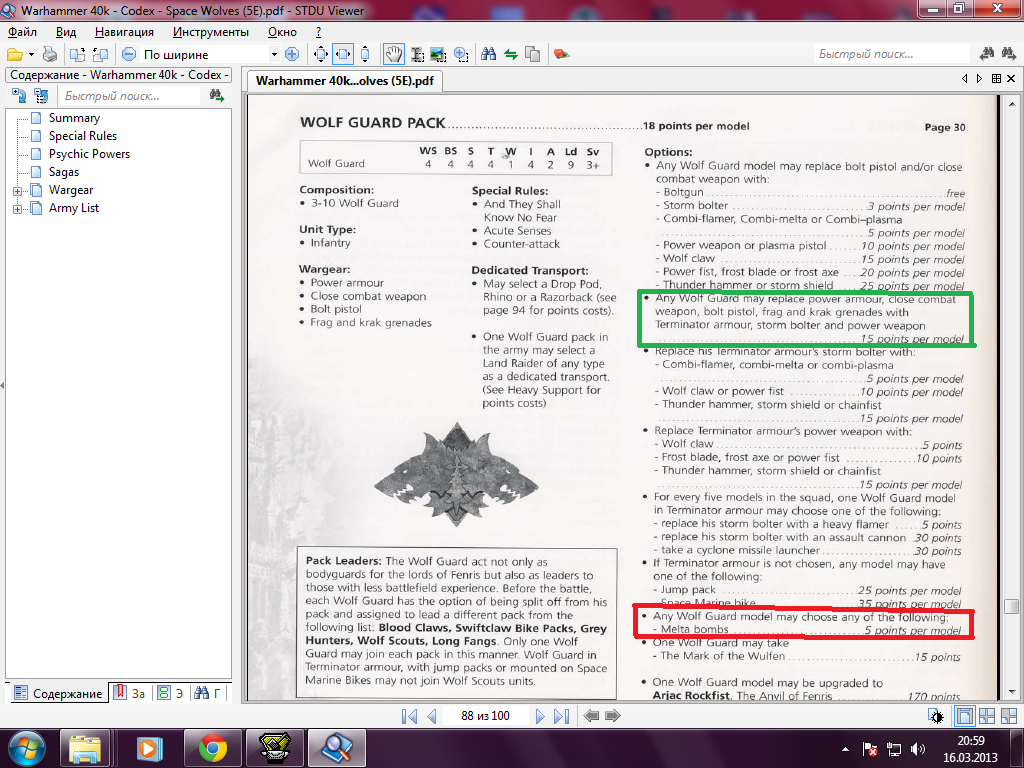
Task: Click the Print document icon
Action: pyautogui.click(x=50, y=55)
